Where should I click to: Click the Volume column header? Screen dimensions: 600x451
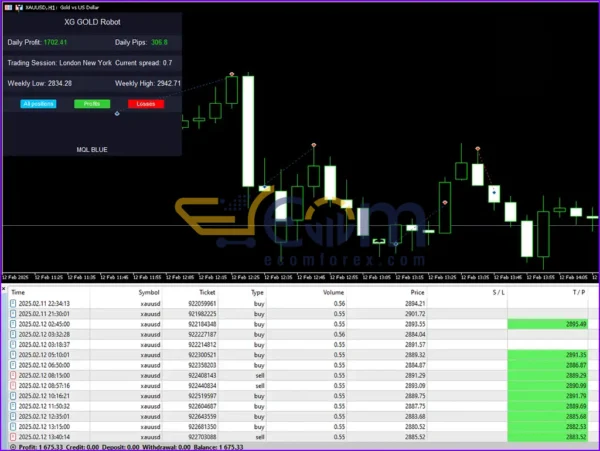[332, 292]
